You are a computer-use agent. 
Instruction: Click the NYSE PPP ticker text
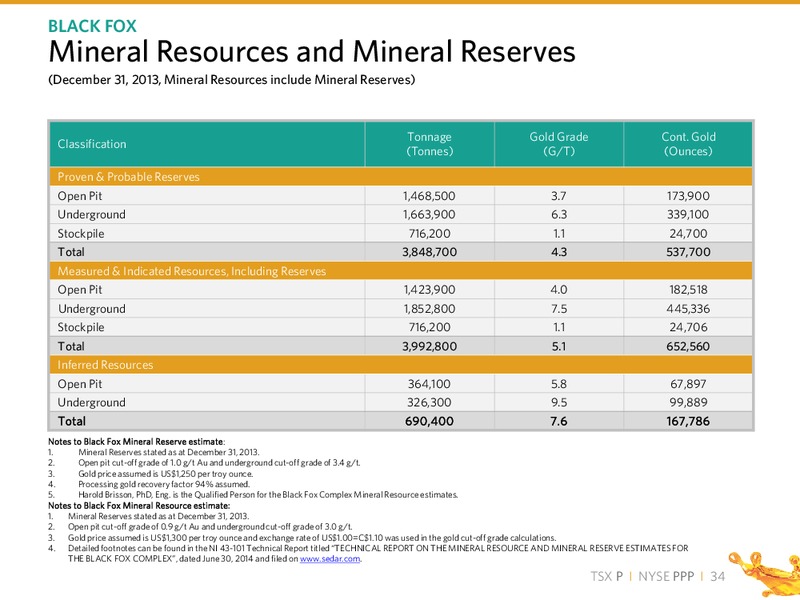click(666, 577)
